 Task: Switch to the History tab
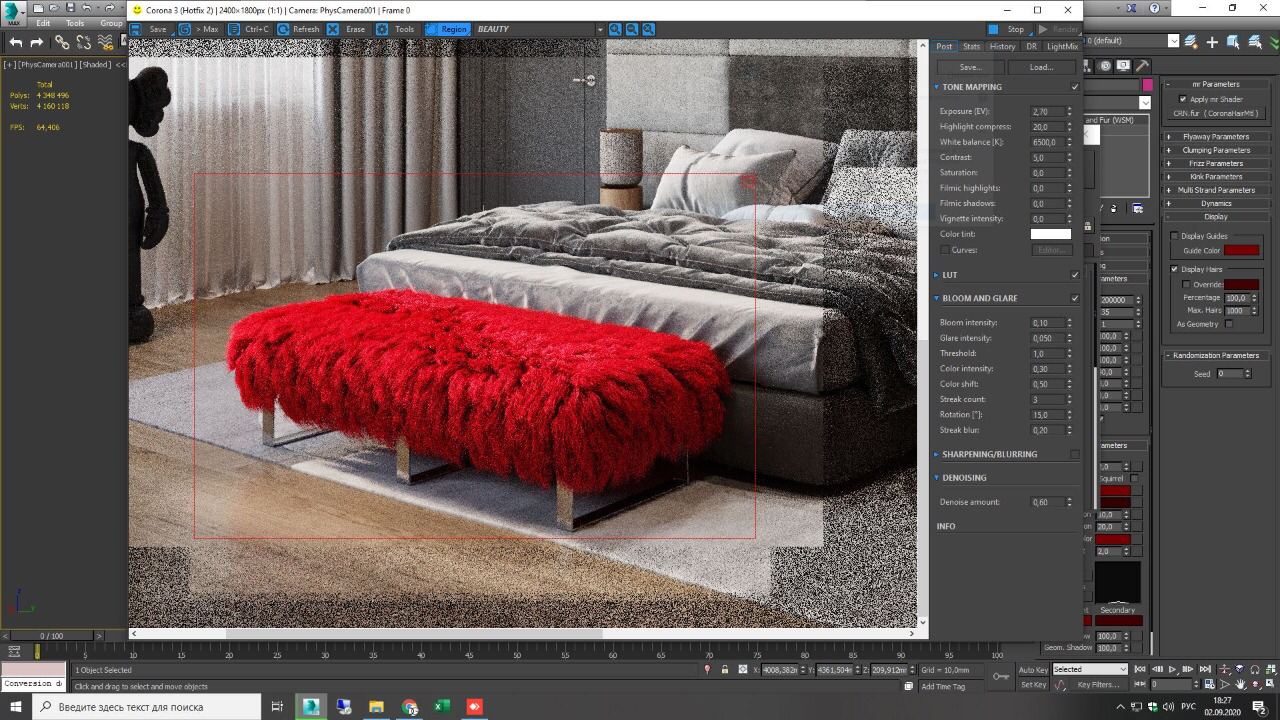click(x=1002, y=46)
